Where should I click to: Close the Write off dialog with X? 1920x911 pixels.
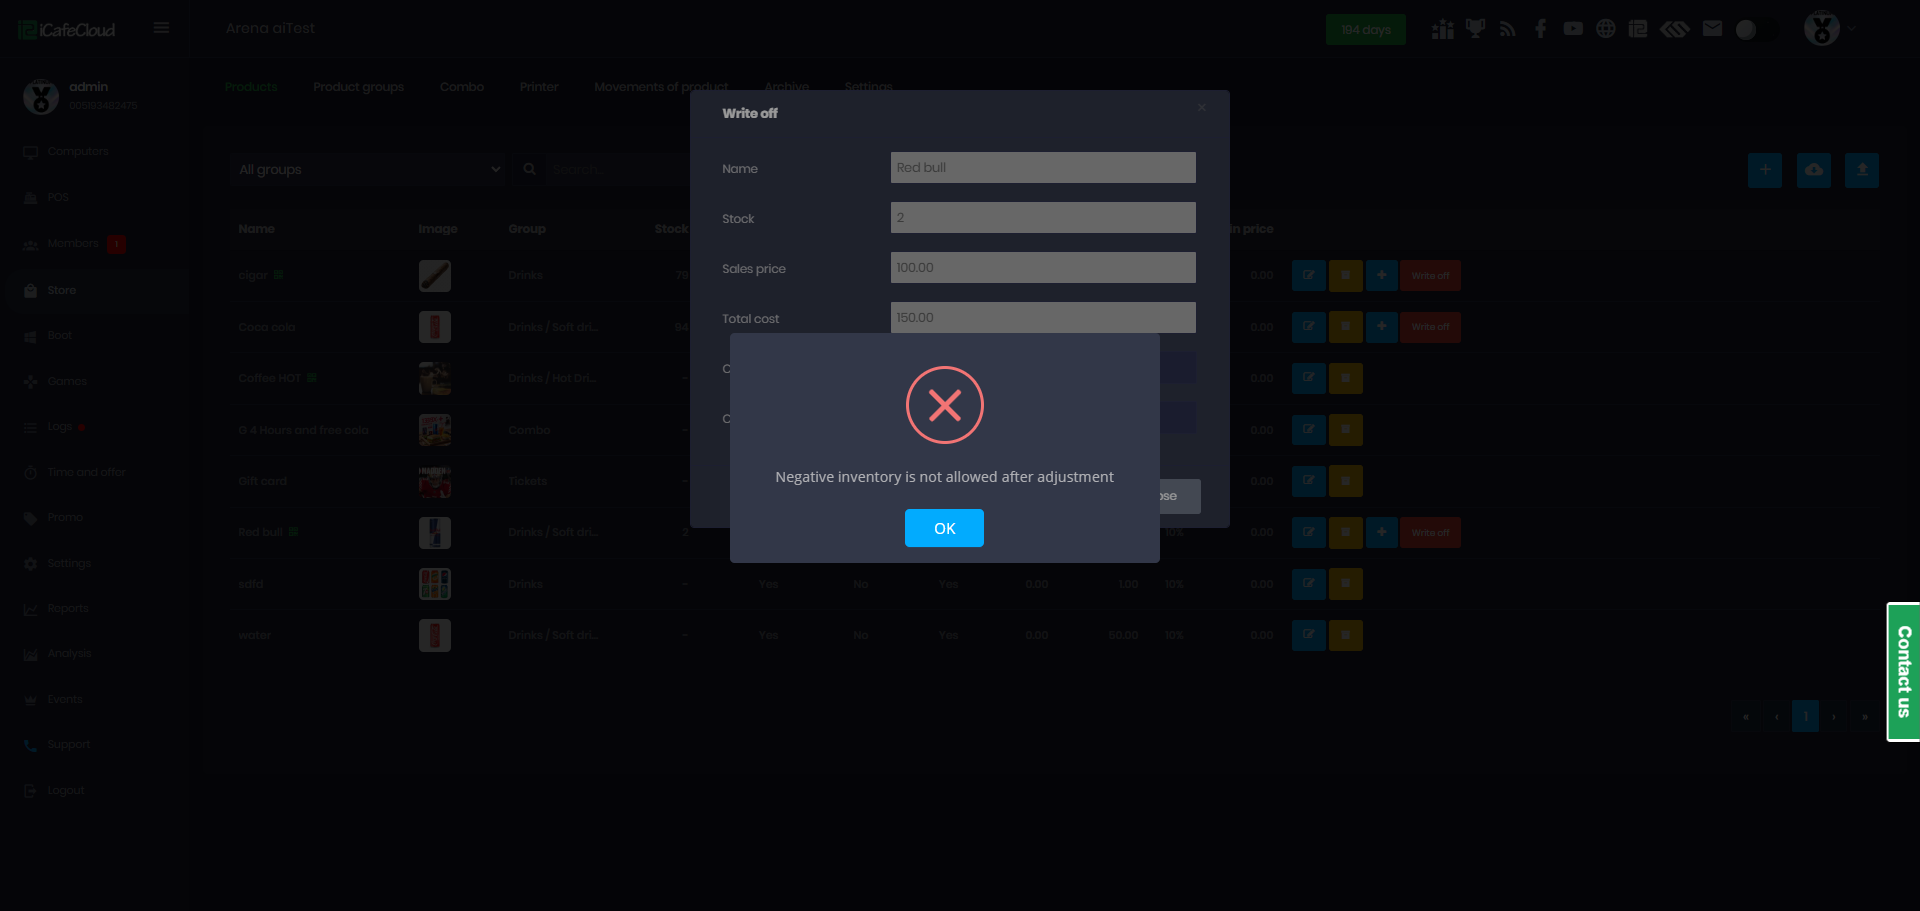[1201, 108]
